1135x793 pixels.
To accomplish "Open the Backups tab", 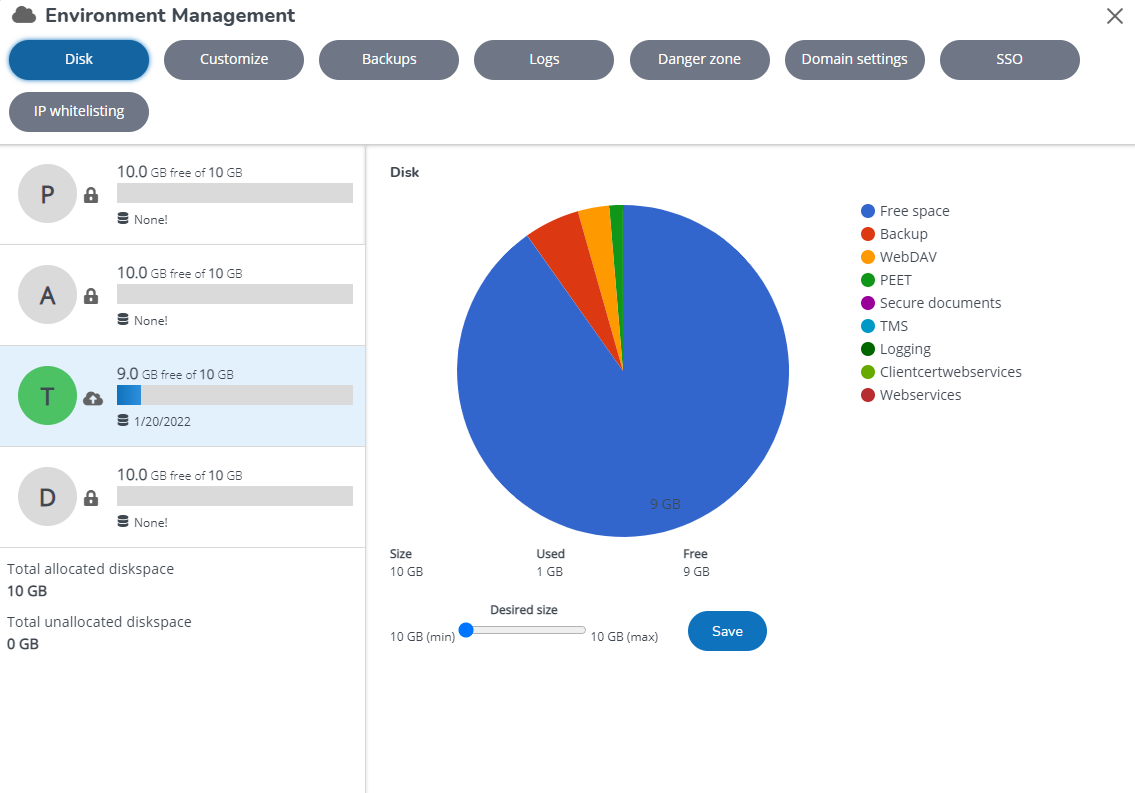I will pos(389,59).
